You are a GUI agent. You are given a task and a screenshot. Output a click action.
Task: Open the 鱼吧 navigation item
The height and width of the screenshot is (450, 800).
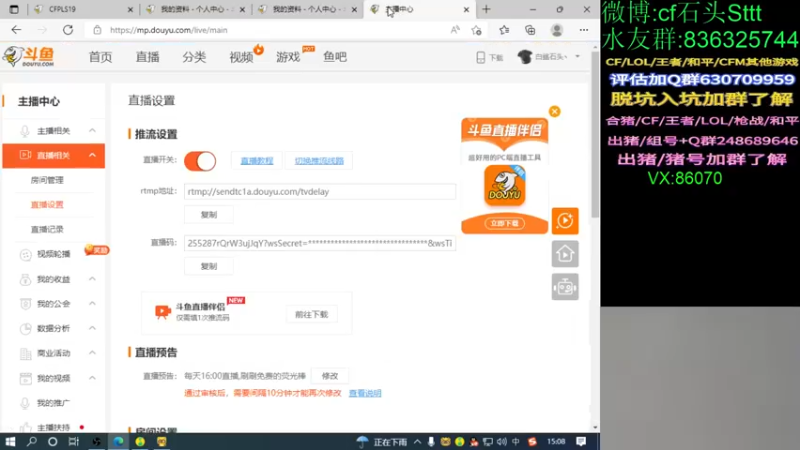coord(335,57)
